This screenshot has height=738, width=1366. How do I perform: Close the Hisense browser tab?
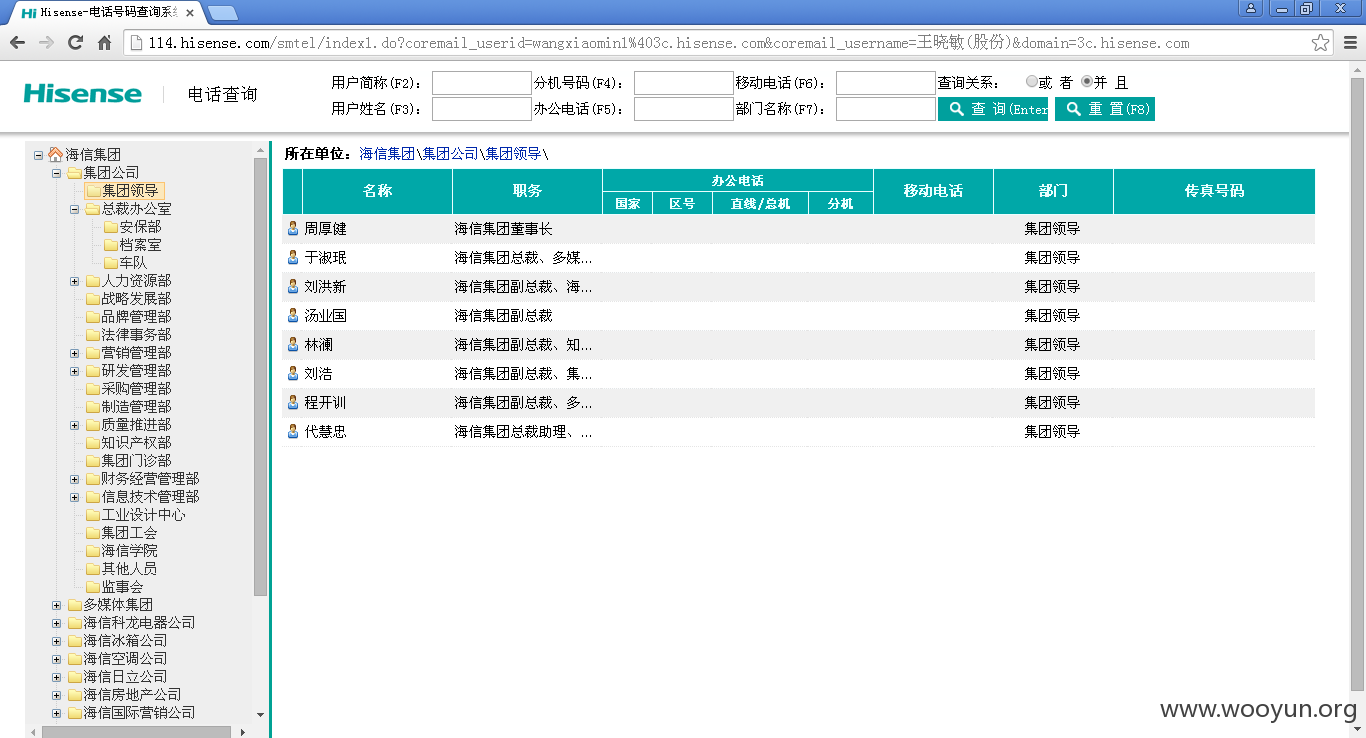click(x=190, y=13)
